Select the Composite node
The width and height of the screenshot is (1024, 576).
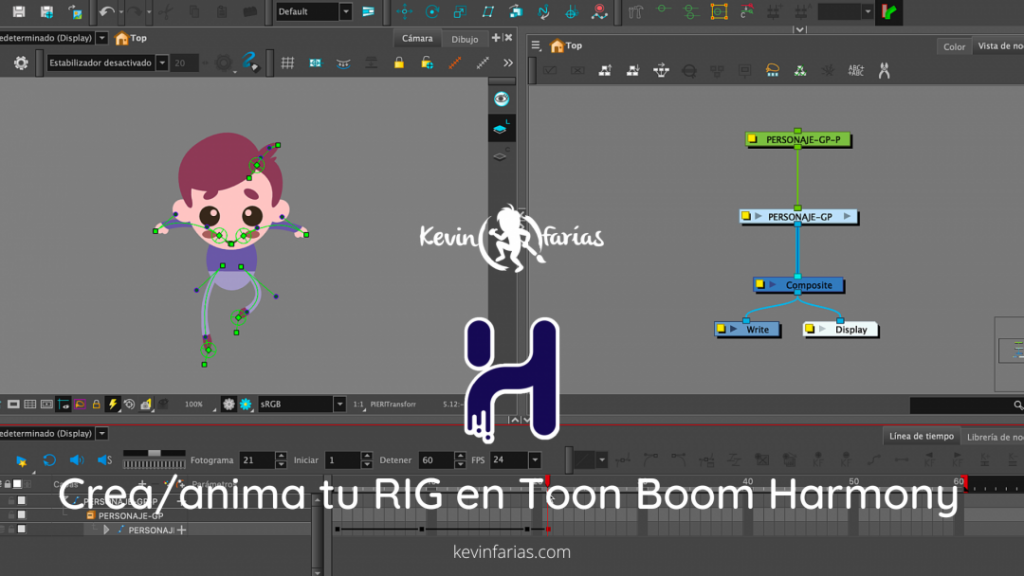(x=798, y=285)
